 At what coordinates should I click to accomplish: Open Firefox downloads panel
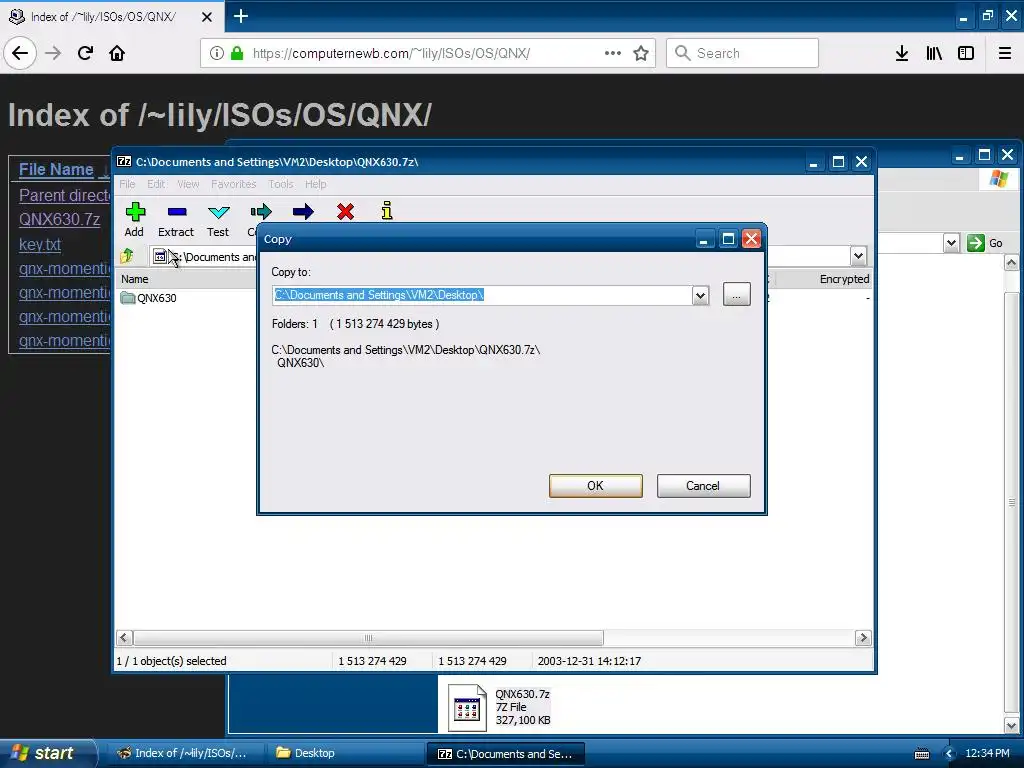click(x=902, y=53)
